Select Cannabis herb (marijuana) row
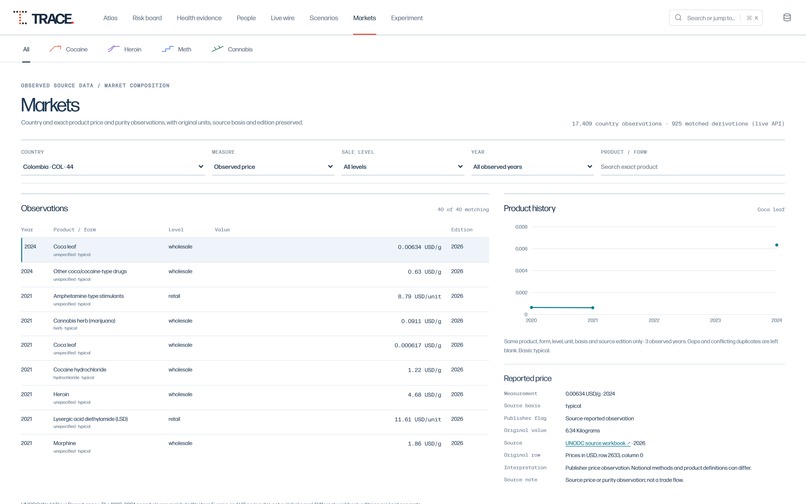806x504 pixels. tap(255, 324)
